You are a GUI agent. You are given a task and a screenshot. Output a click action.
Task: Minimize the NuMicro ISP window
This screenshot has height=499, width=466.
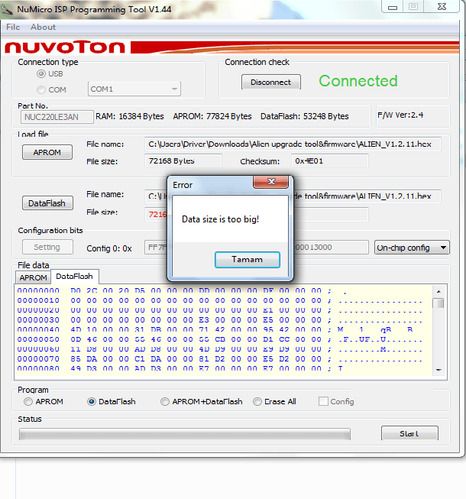tap(393, 7)
